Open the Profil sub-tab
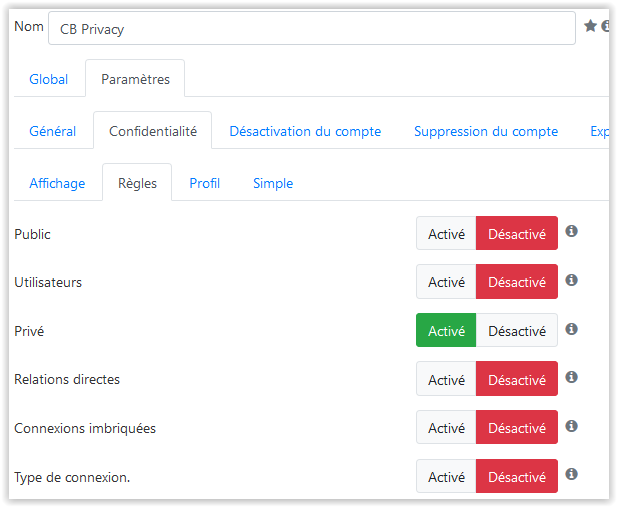 205,183
